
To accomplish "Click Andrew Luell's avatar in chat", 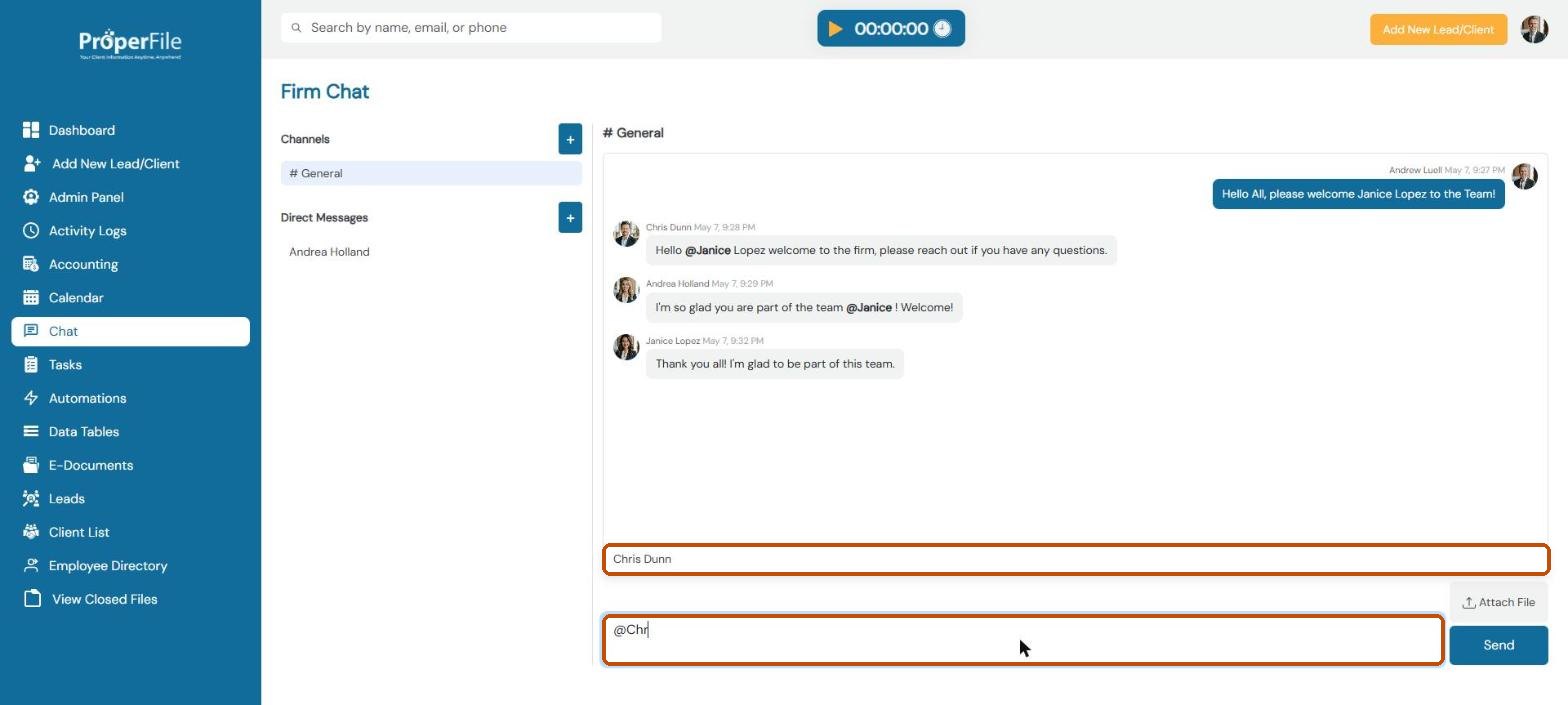I will 1524,176.
